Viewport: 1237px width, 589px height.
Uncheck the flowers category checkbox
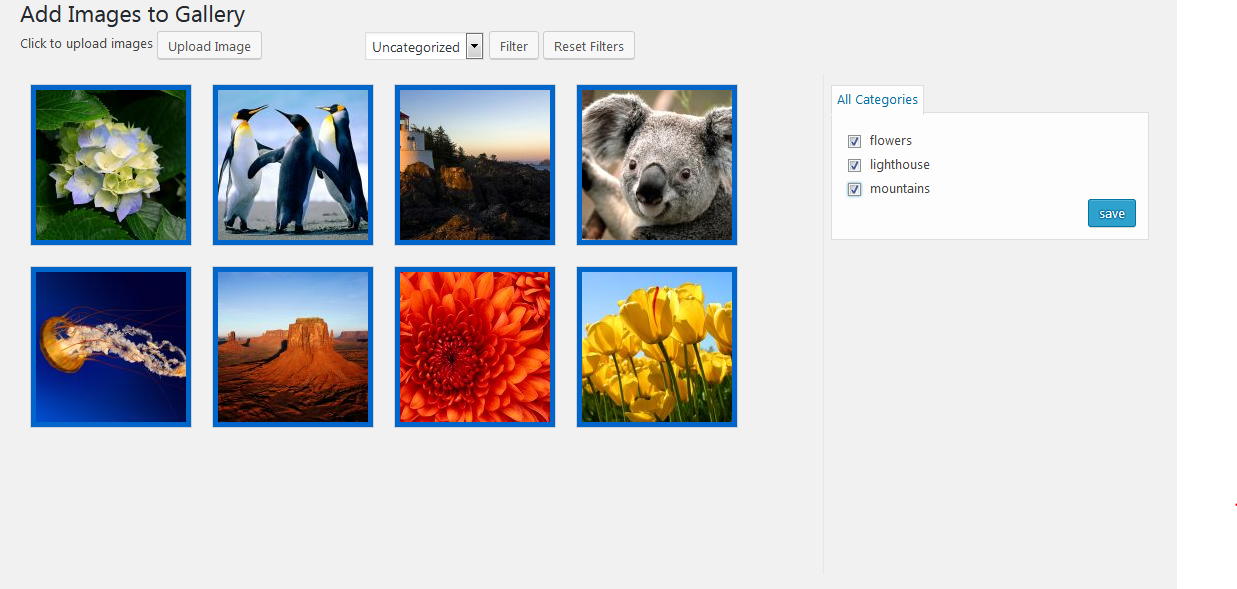(854, 141)
